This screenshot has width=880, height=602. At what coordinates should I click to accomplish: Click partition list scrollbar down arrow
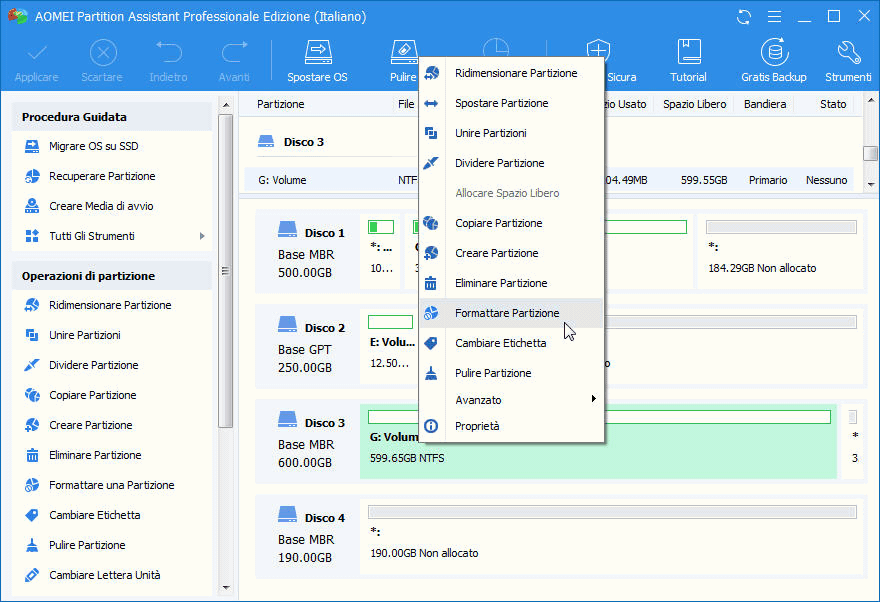[870, 184]
